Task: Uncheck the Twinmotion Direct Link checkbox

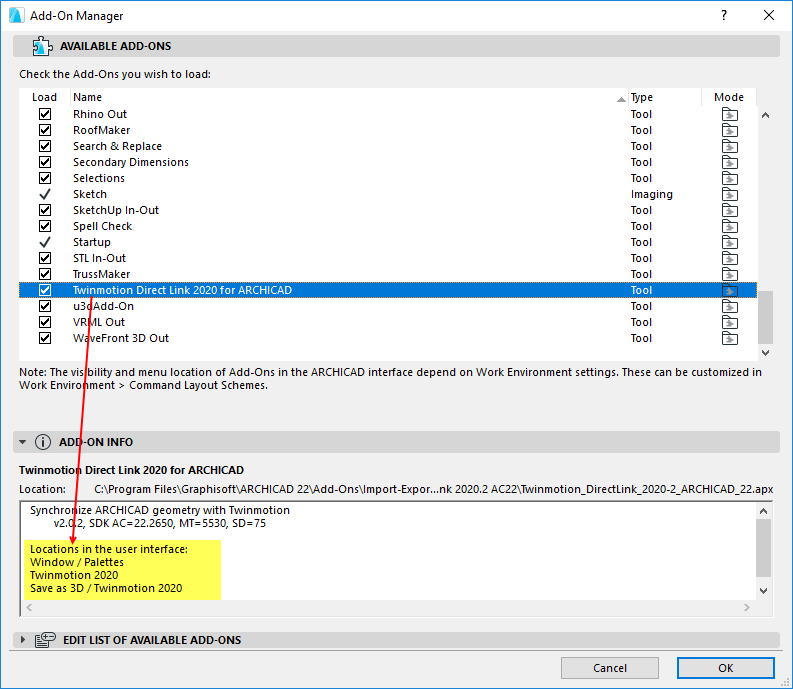Action: point(45,290)
